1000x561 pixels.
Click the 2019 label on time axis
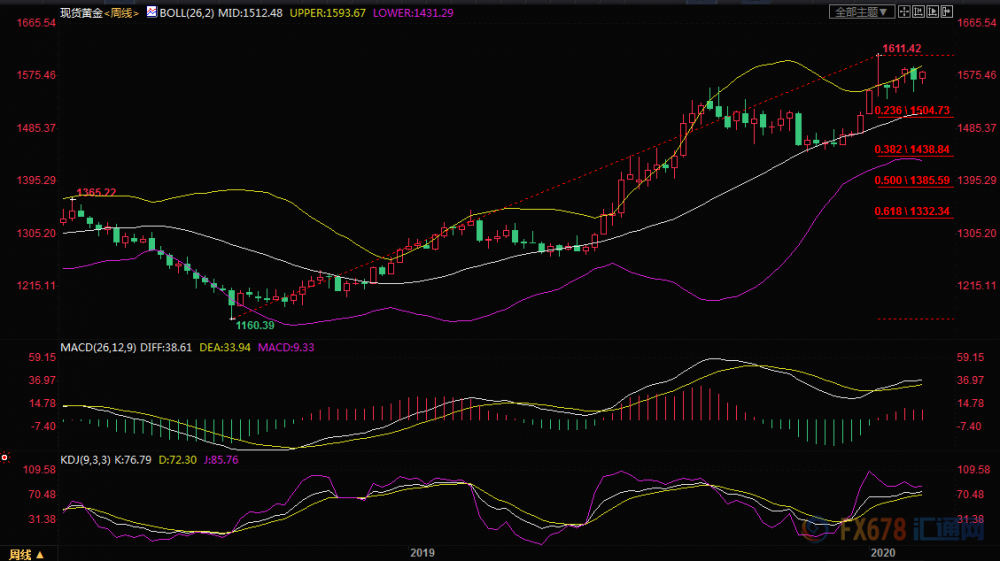tap(422, 553)
